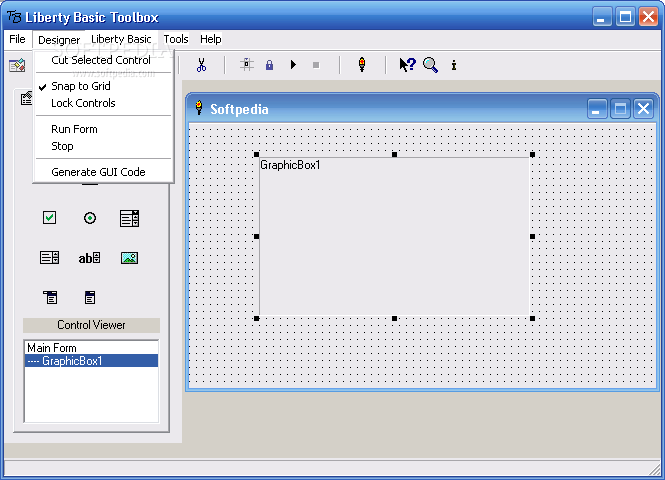
Task: Open the Liberty Basic menu
Action: (121, 39)
